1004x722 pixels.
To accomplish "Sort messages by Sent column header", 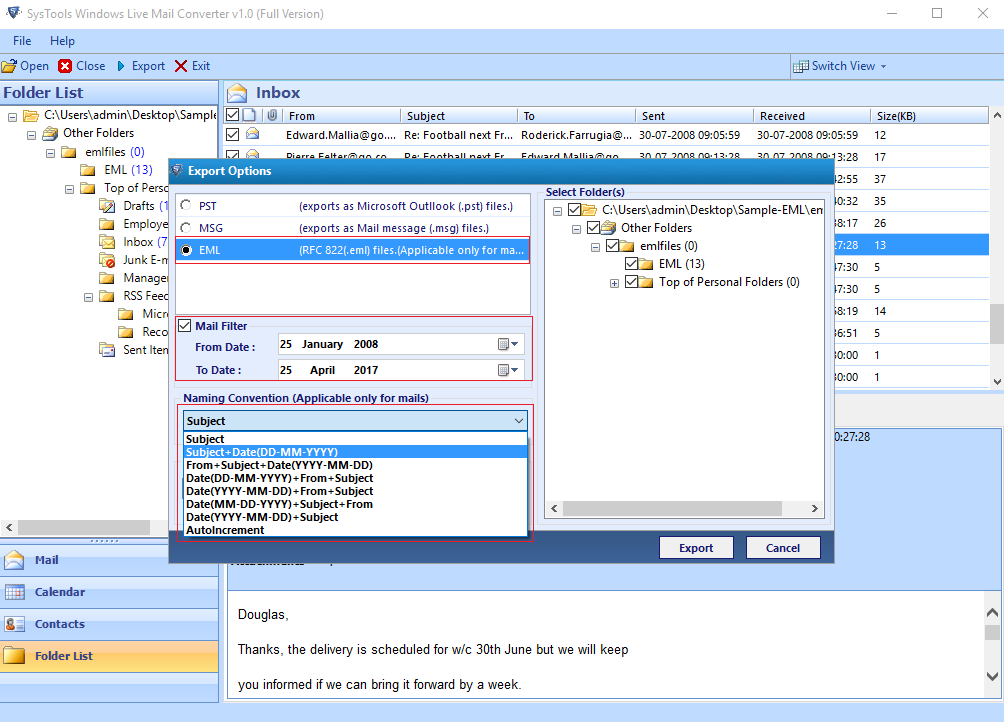I will [x=694, y=115].
